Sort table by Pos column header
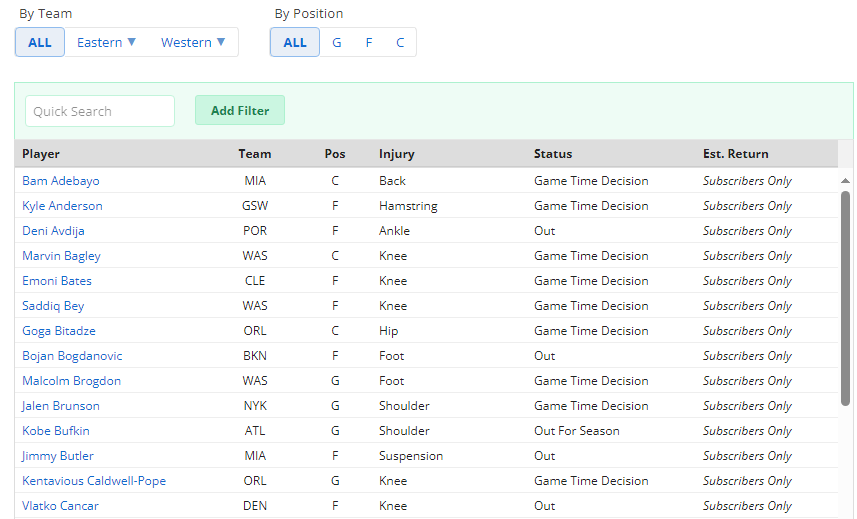The width and height of the screenshot is (857, 519). point(335,154)
